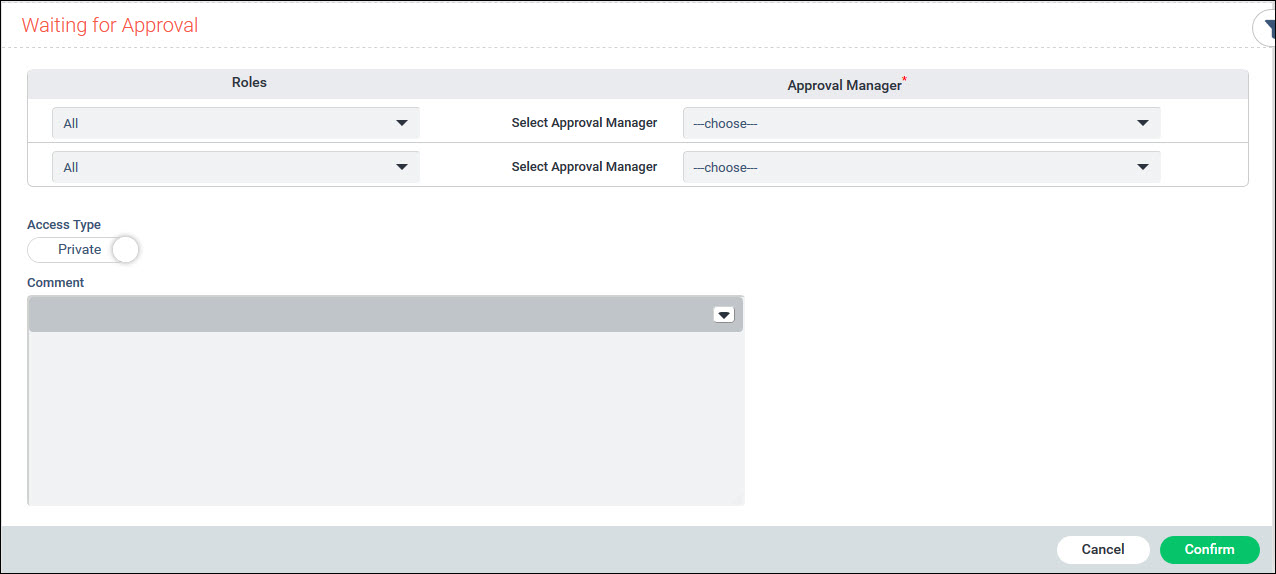
Task: Click the Comment box resize handle
Action: coord(739,499)
